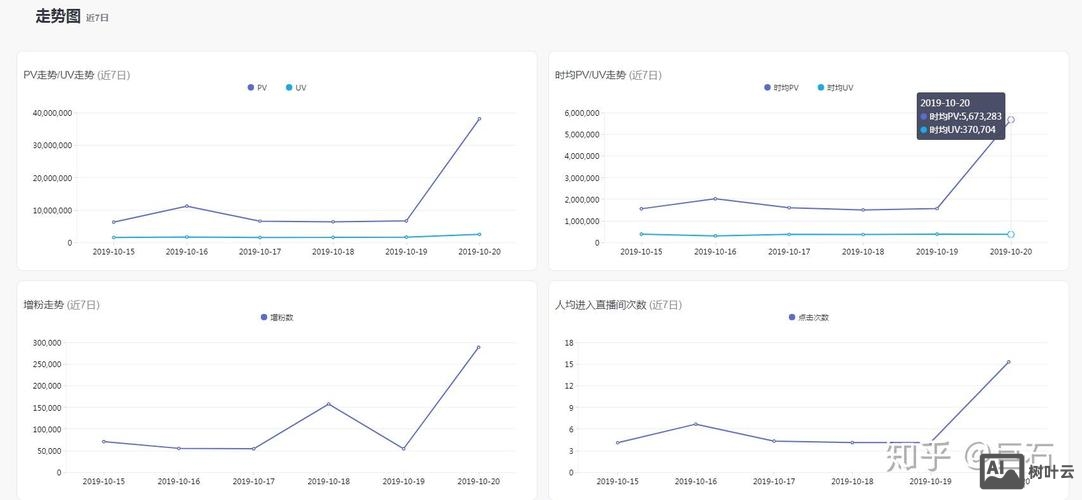Click the 走势图 page heading
Image resolution: width=1082 pixels, height=500 pixels.
point(57,16)
